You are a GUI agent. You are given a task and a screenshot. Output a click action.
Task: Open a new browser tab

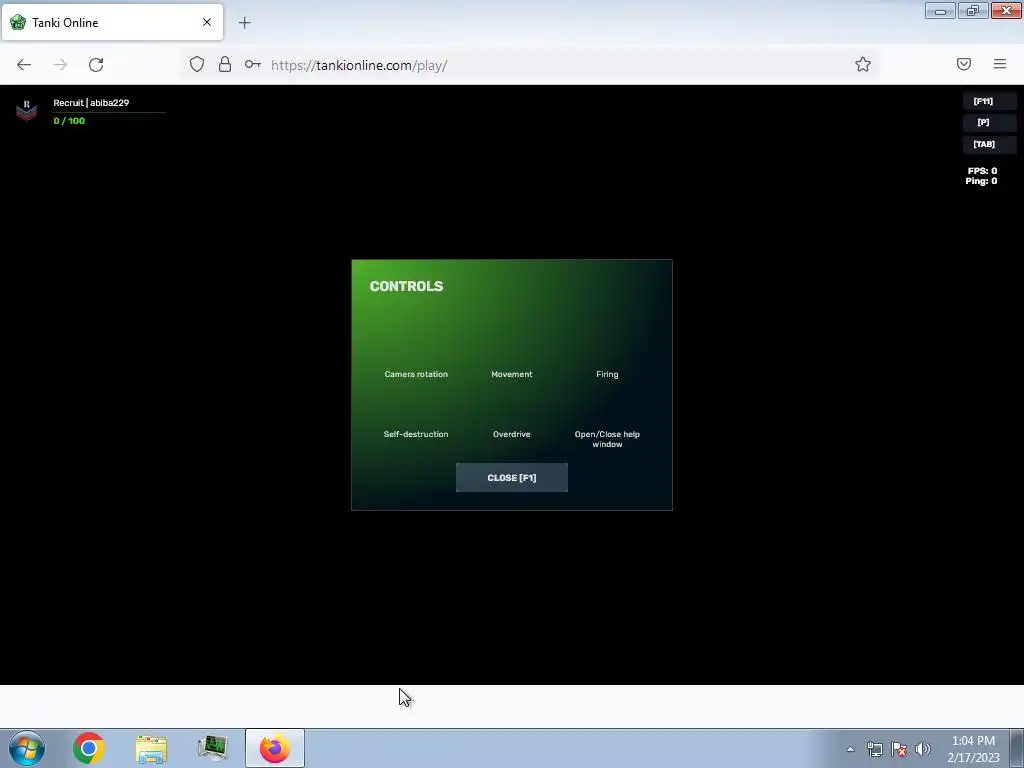(244, 23)
